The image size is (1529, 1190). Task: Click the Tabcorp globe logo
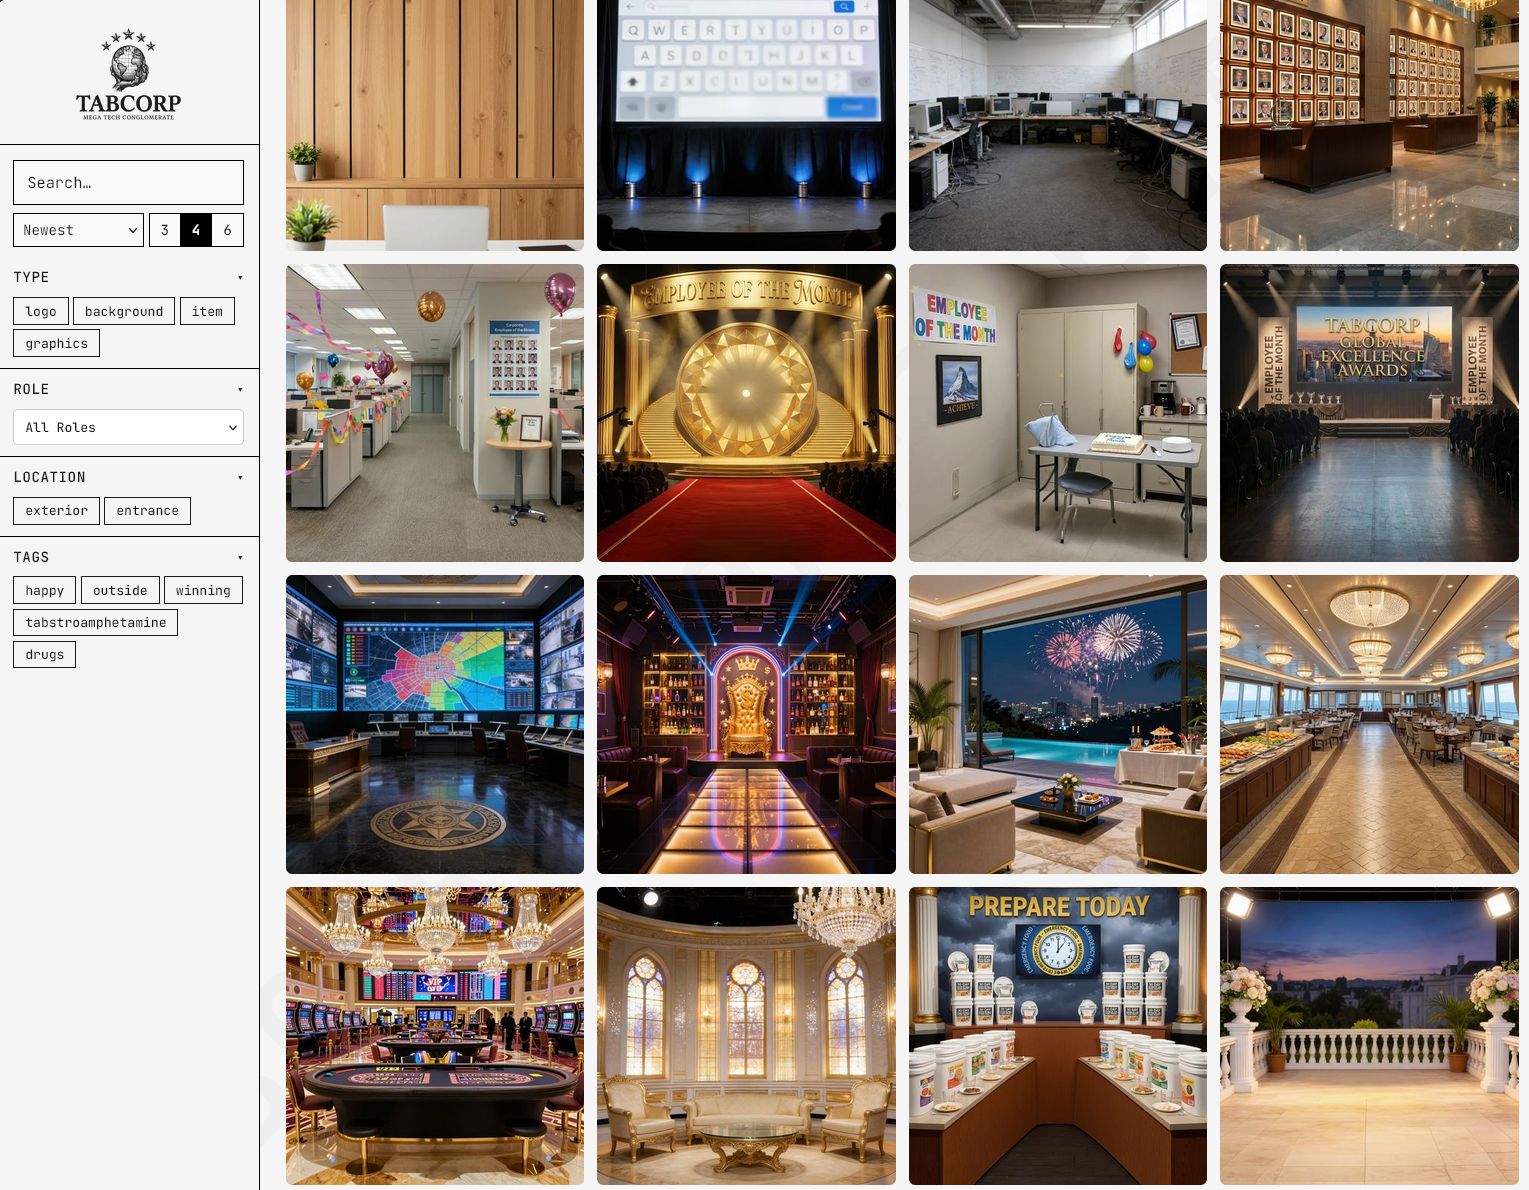coord(129,75)
